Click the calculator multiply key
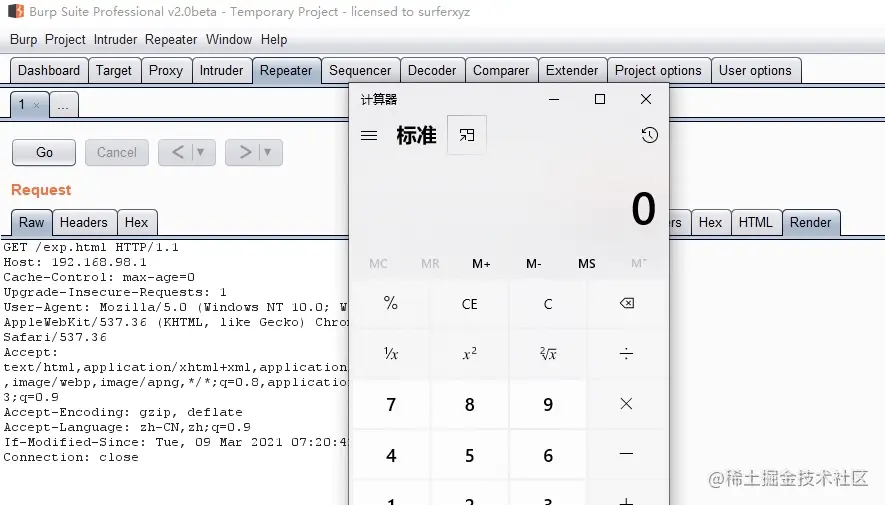This screenshot has height=505, width=885. 626,404
